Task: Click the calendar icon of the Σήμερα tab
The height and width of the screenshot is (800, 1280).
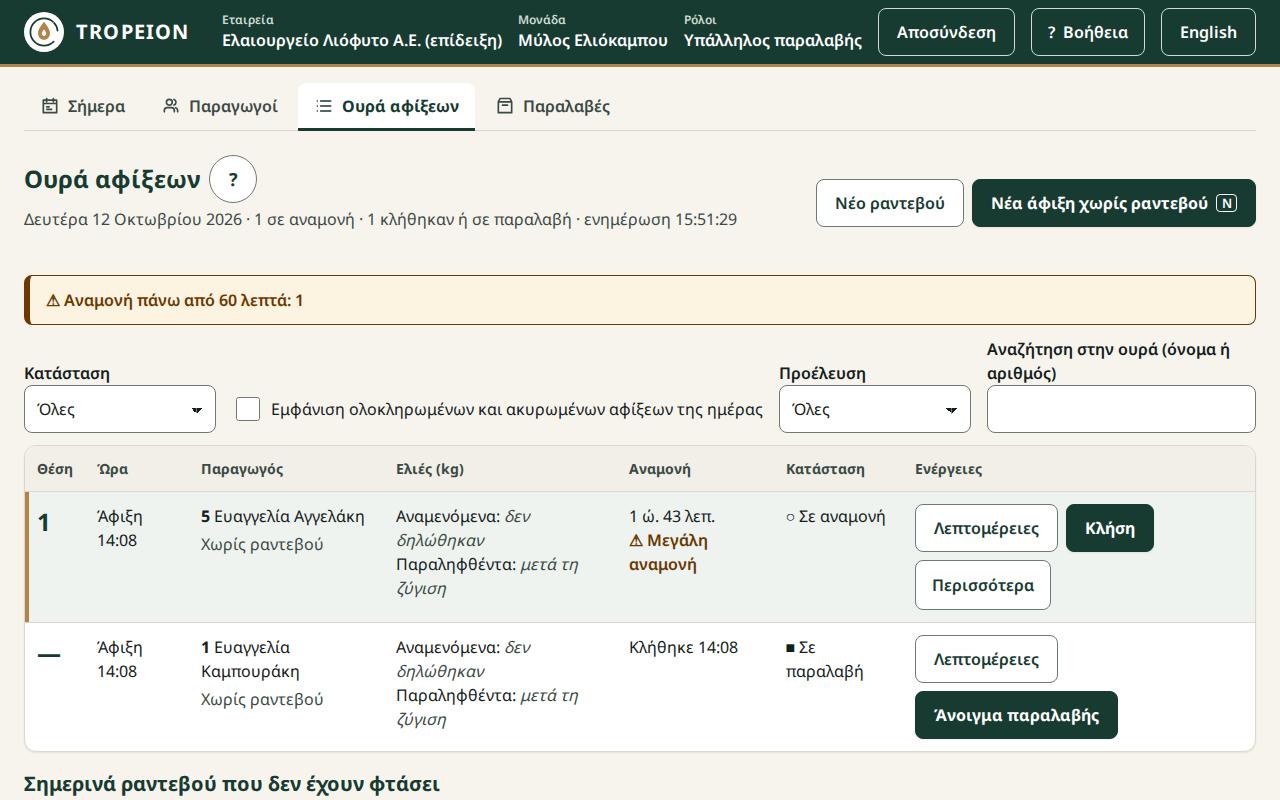Action: [x=50, y=106]
